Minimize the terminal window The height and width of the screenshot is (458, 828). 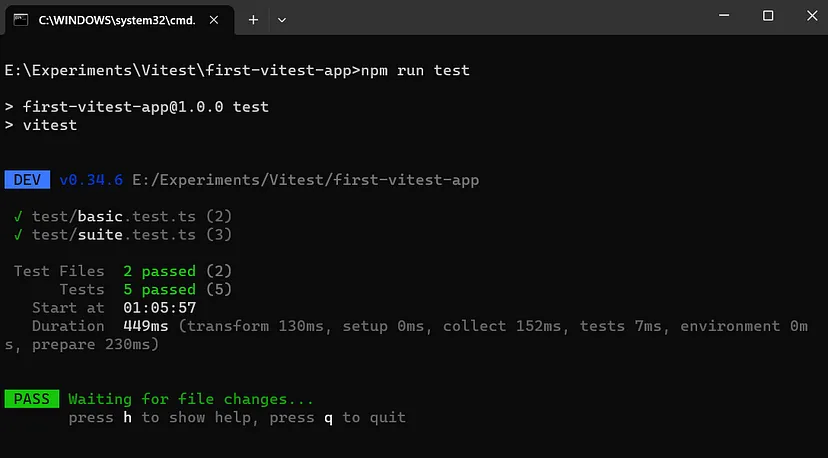pyautogui.click(x=724, y=16)
